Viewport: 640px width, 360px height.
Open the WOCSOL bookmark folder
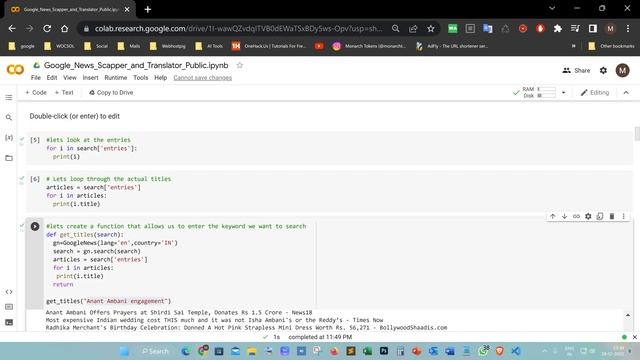60,46
